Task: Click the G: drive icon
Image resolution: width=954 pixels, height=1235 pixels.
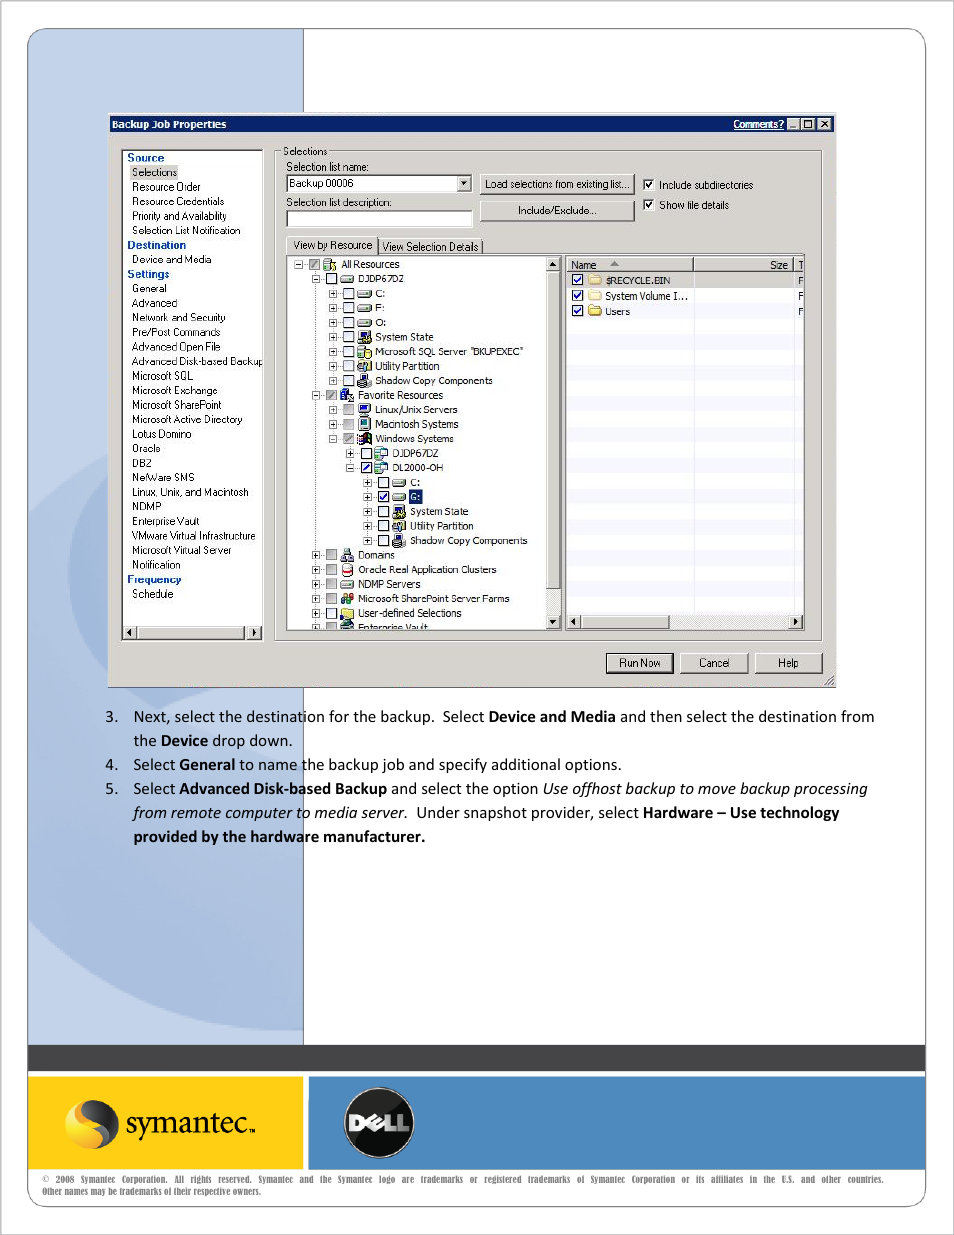Action: (x=399, y=497)
